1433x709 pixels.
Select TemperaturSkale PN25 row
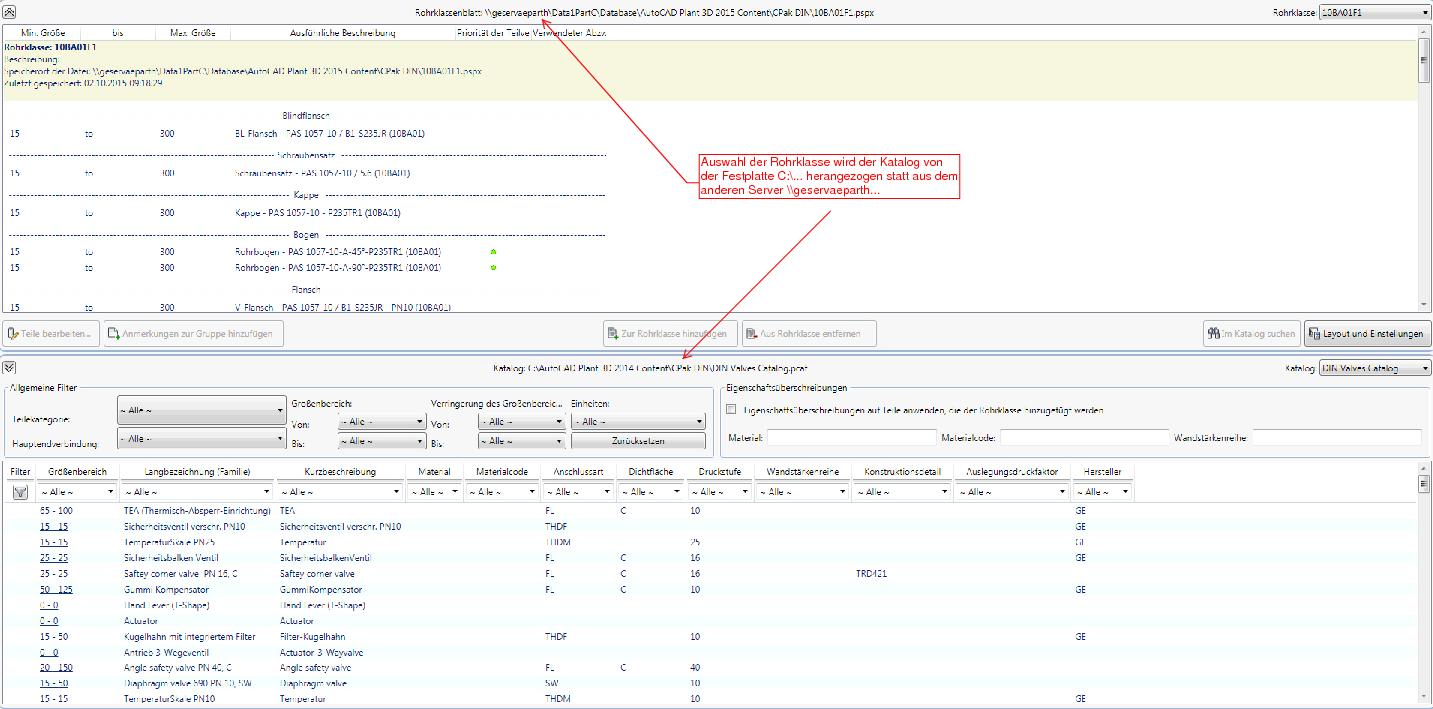pyautogui.click(x=710, y=542)
